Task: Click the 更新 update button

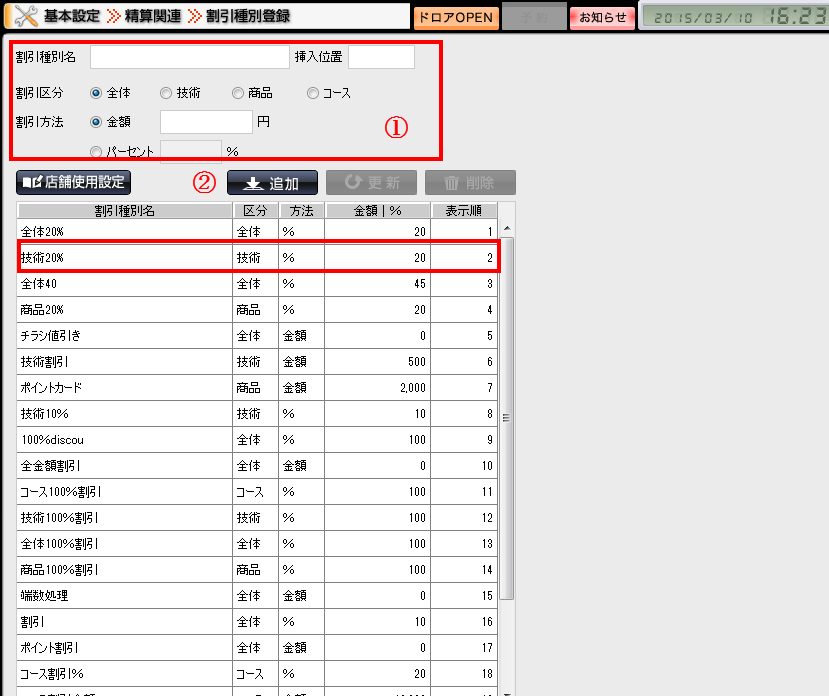Action: pyautogui.click(x=370, y=183)
